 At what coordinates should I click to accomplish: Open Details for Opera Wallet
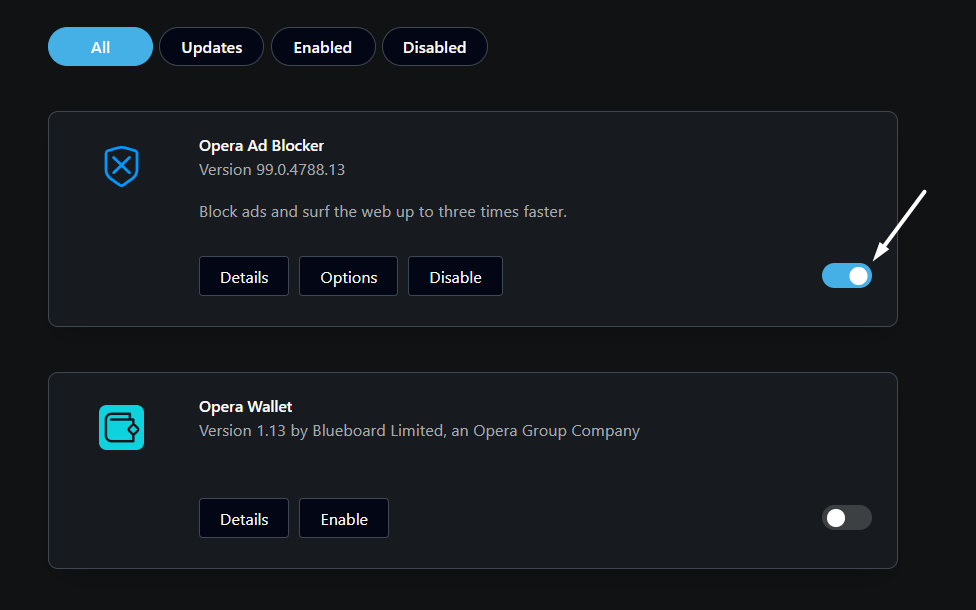[244, 519]
